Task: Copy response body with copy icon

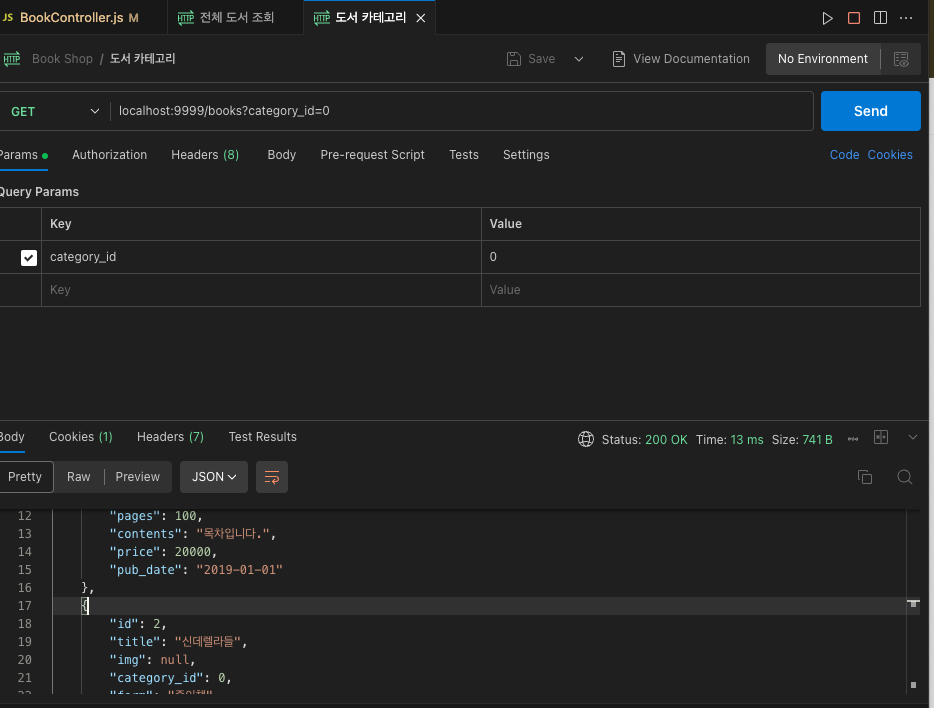Action: pyautogui.click(x=865, y=477)
